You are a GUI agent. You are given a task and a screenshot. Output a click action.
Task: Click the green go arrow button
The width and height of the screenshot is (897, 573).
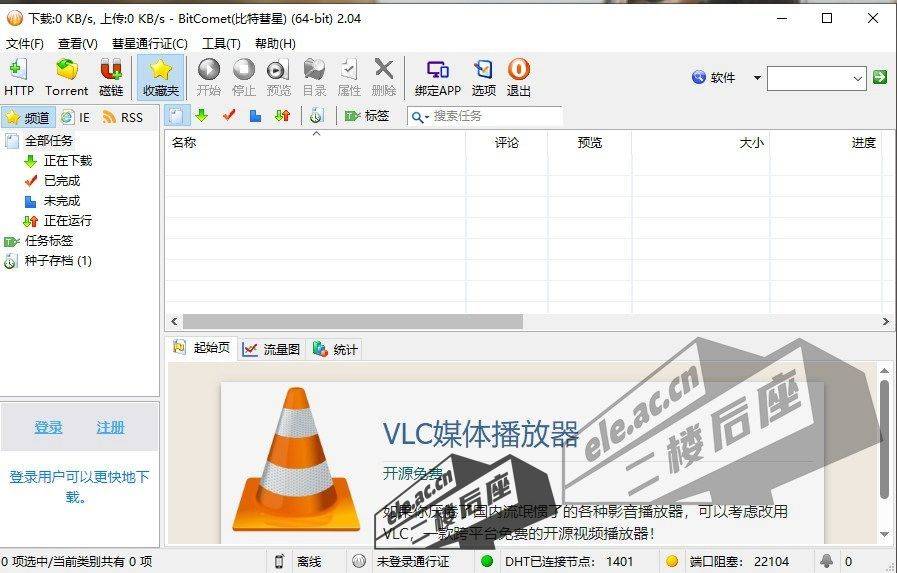pos(880,77)
